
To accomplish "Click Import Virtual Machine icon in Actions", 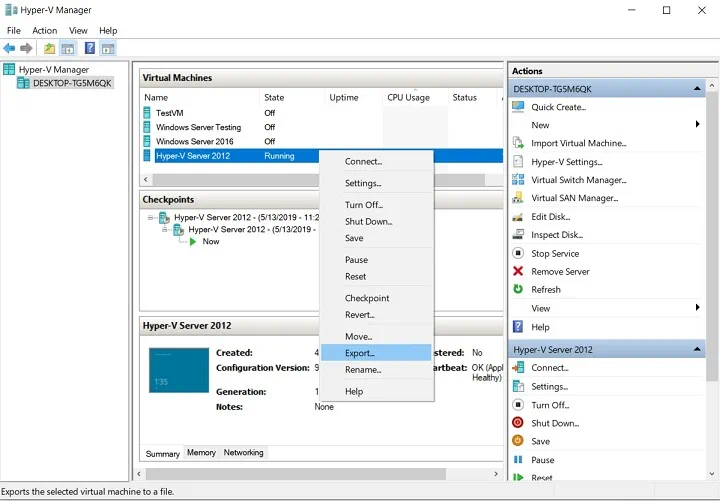I will pyautogui.click(x=518, y=143).
